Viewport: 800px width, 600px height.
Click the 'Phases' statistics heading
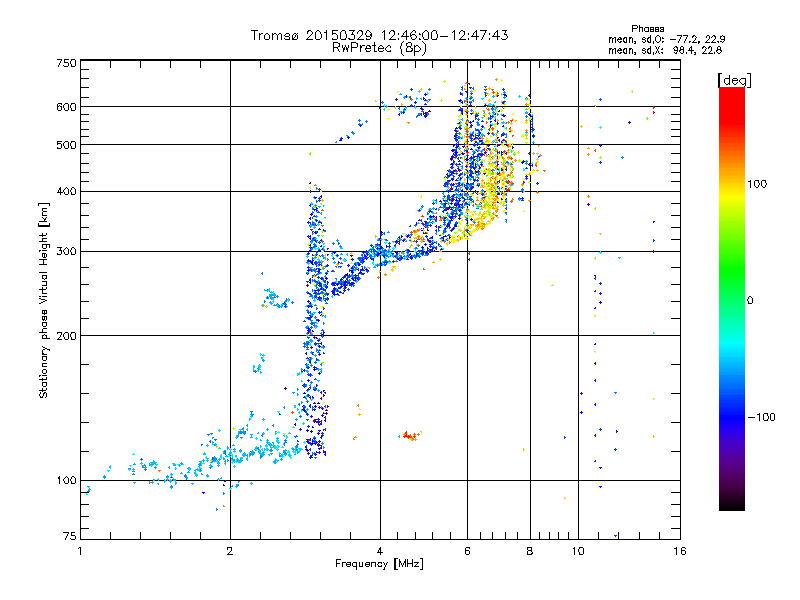(x=647, y=29)
